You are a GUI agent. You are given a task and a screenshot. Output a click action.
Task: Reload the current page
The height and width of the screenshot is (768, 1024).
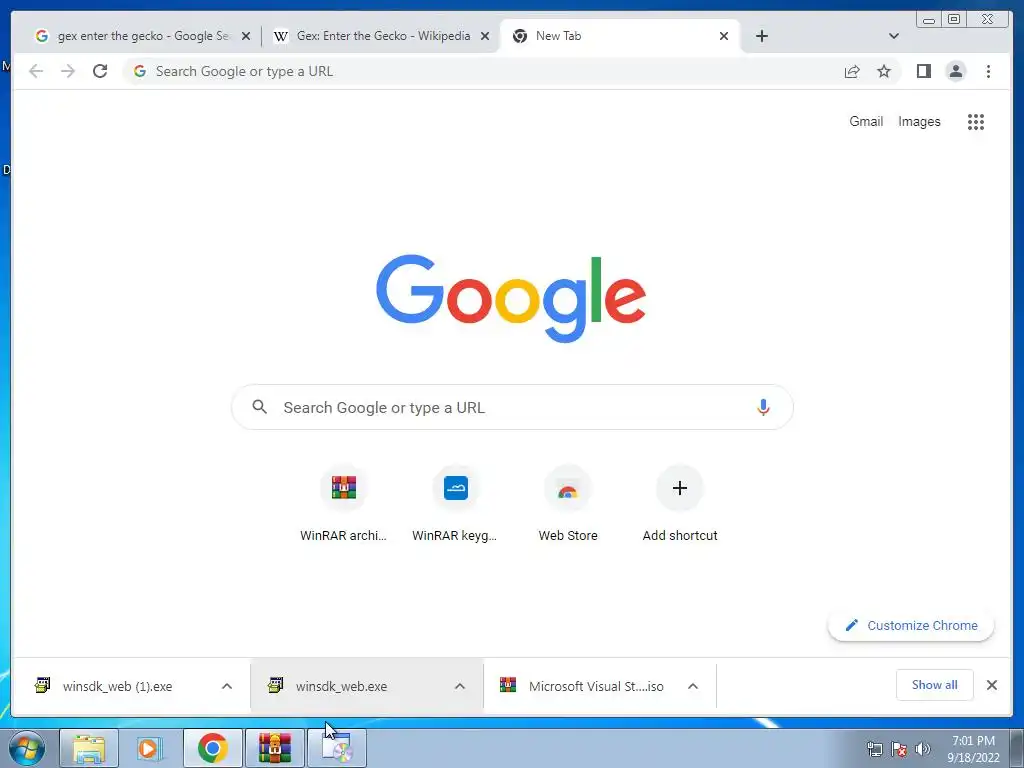point(100,71)
